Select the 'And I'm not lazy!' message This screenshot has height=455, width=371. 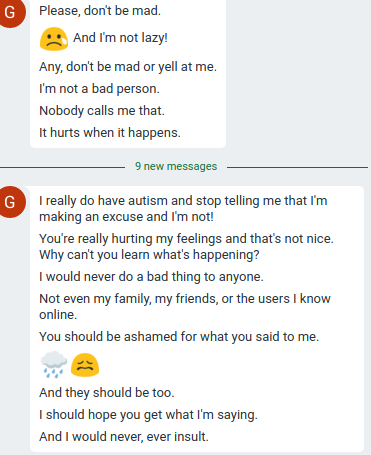pos(120,38)
